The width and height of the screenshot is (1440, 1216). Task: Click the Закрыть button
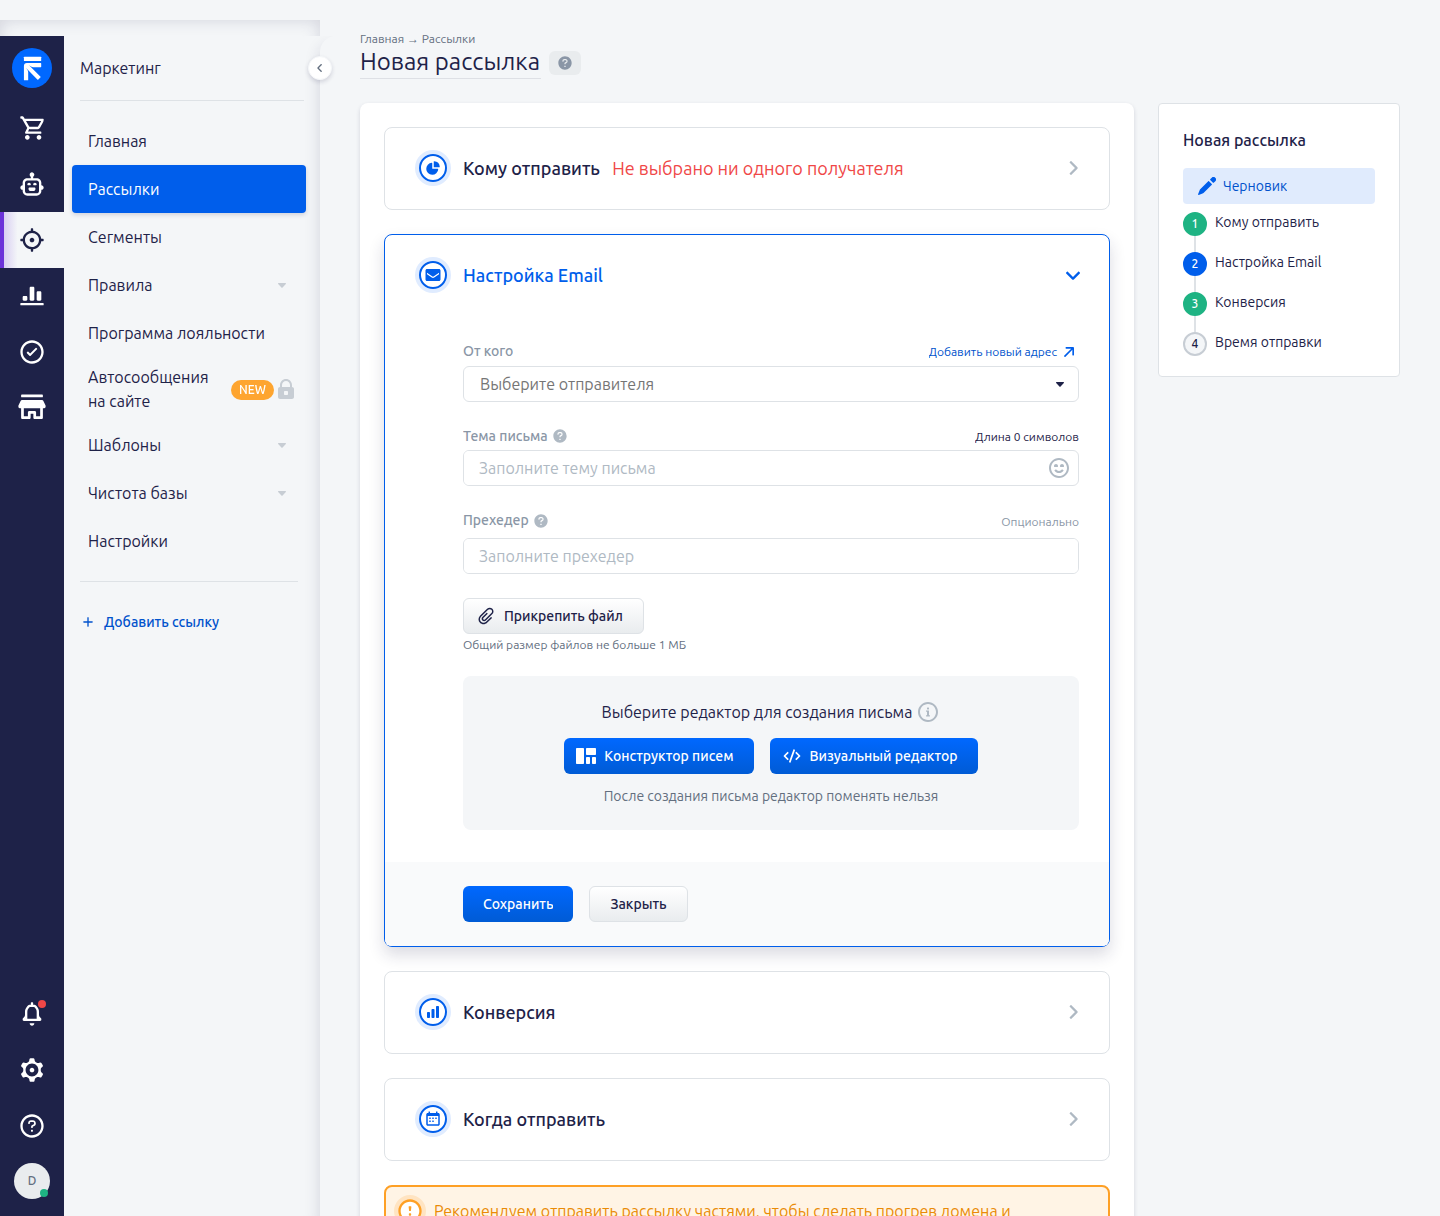tap(638, 904)
